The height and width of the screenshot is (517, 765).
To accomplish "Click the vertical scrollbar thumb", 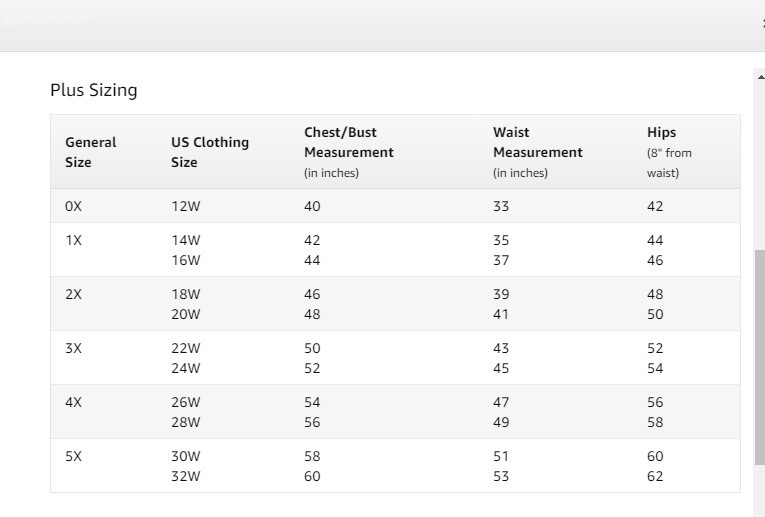I will click(759, 356).
